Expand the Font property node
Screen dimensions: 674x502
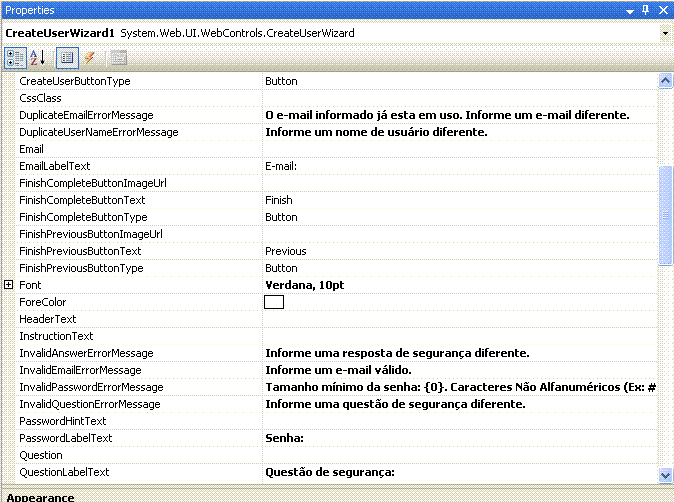point(9,285)
